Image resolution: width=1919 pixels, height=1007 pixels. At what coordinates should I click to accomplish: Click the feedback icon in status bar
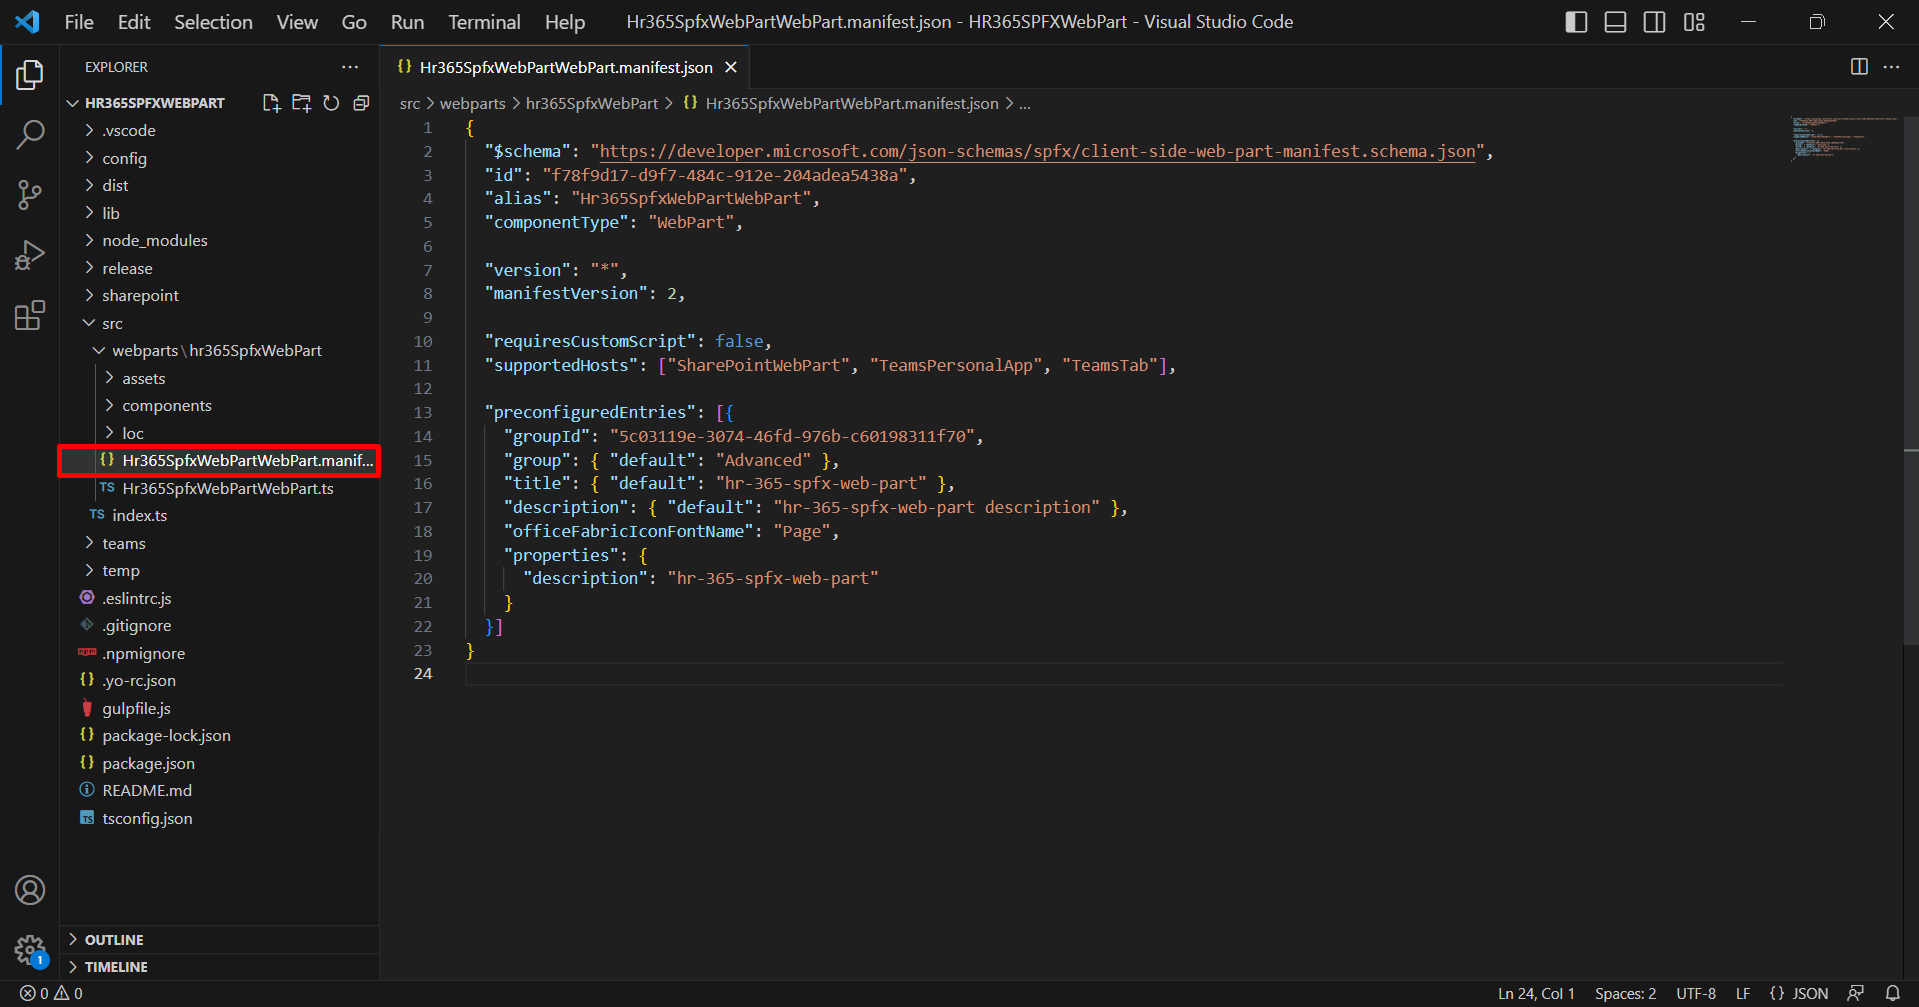click(1855, 993)
